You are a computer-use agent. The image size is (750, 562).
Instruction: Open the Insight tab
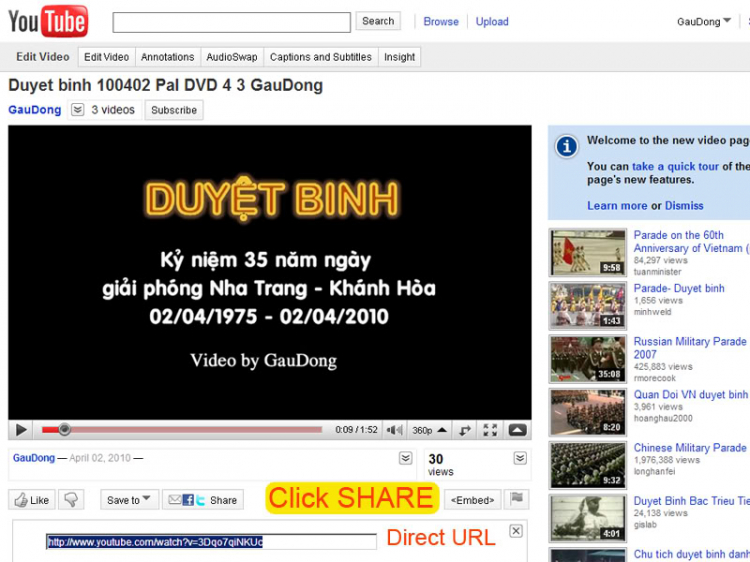(x=399, y=57)
